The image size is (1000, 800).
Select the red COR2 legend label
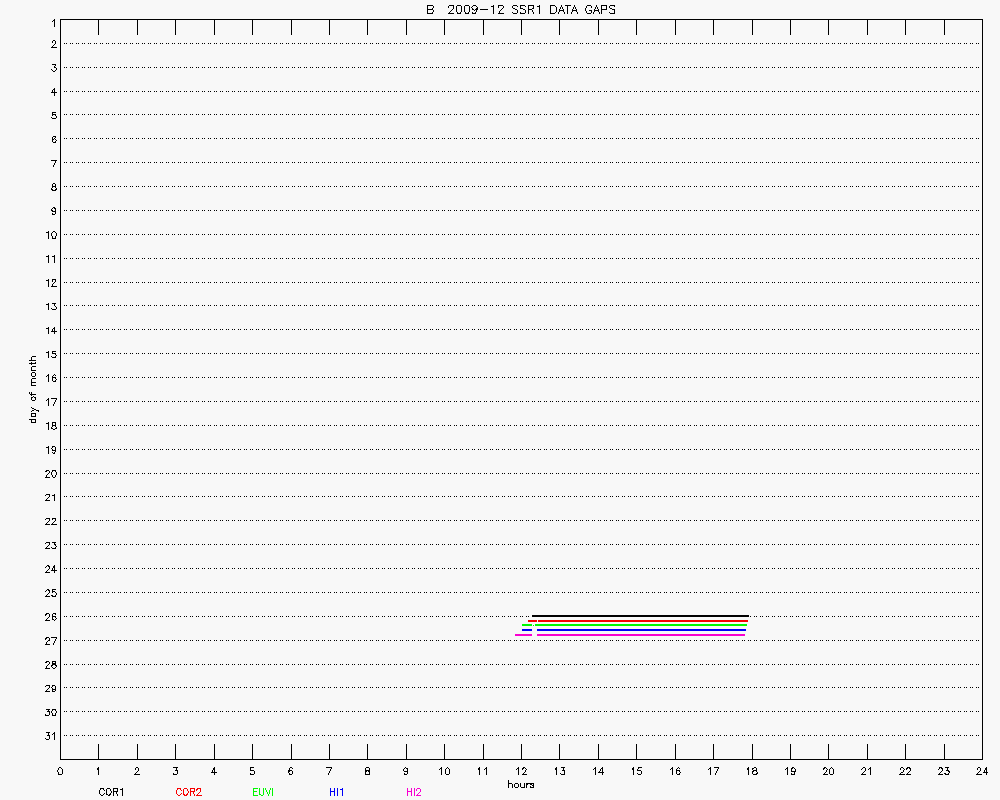(x=188, y=792)
